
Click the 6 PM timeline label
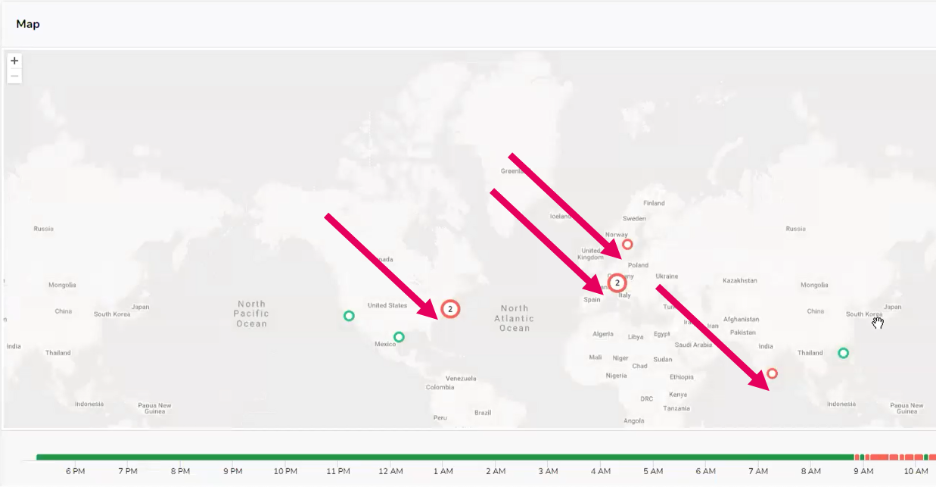pos(75,470)
